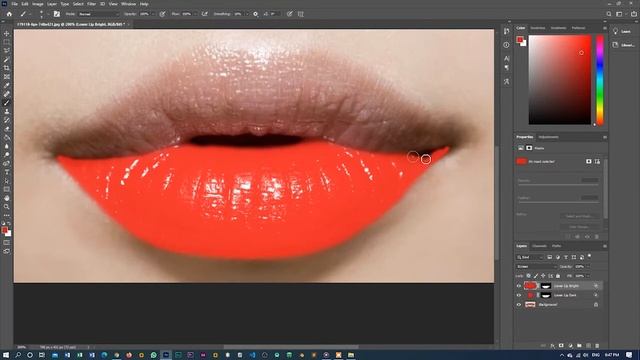Create new adjustment layer icon
This screenshot has height=360, width=640.
pyautogui.click(x=570, y=346)
